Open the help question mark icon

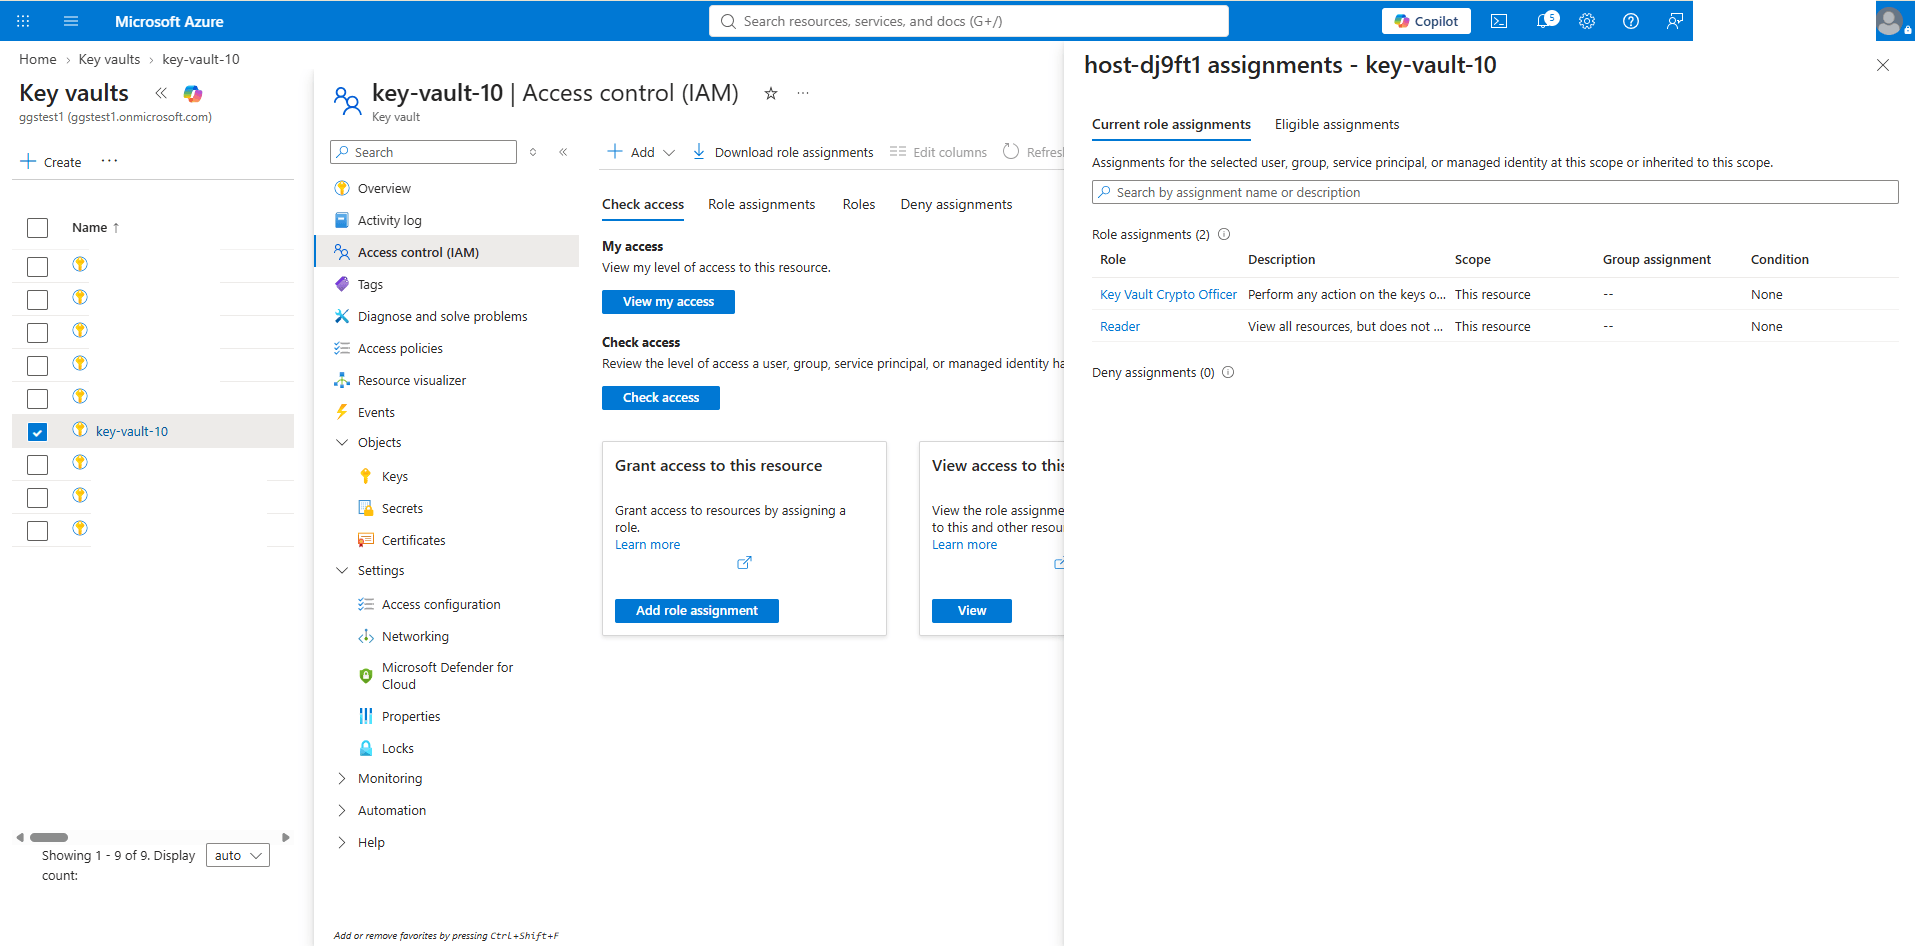click(x=1631, y=21)
